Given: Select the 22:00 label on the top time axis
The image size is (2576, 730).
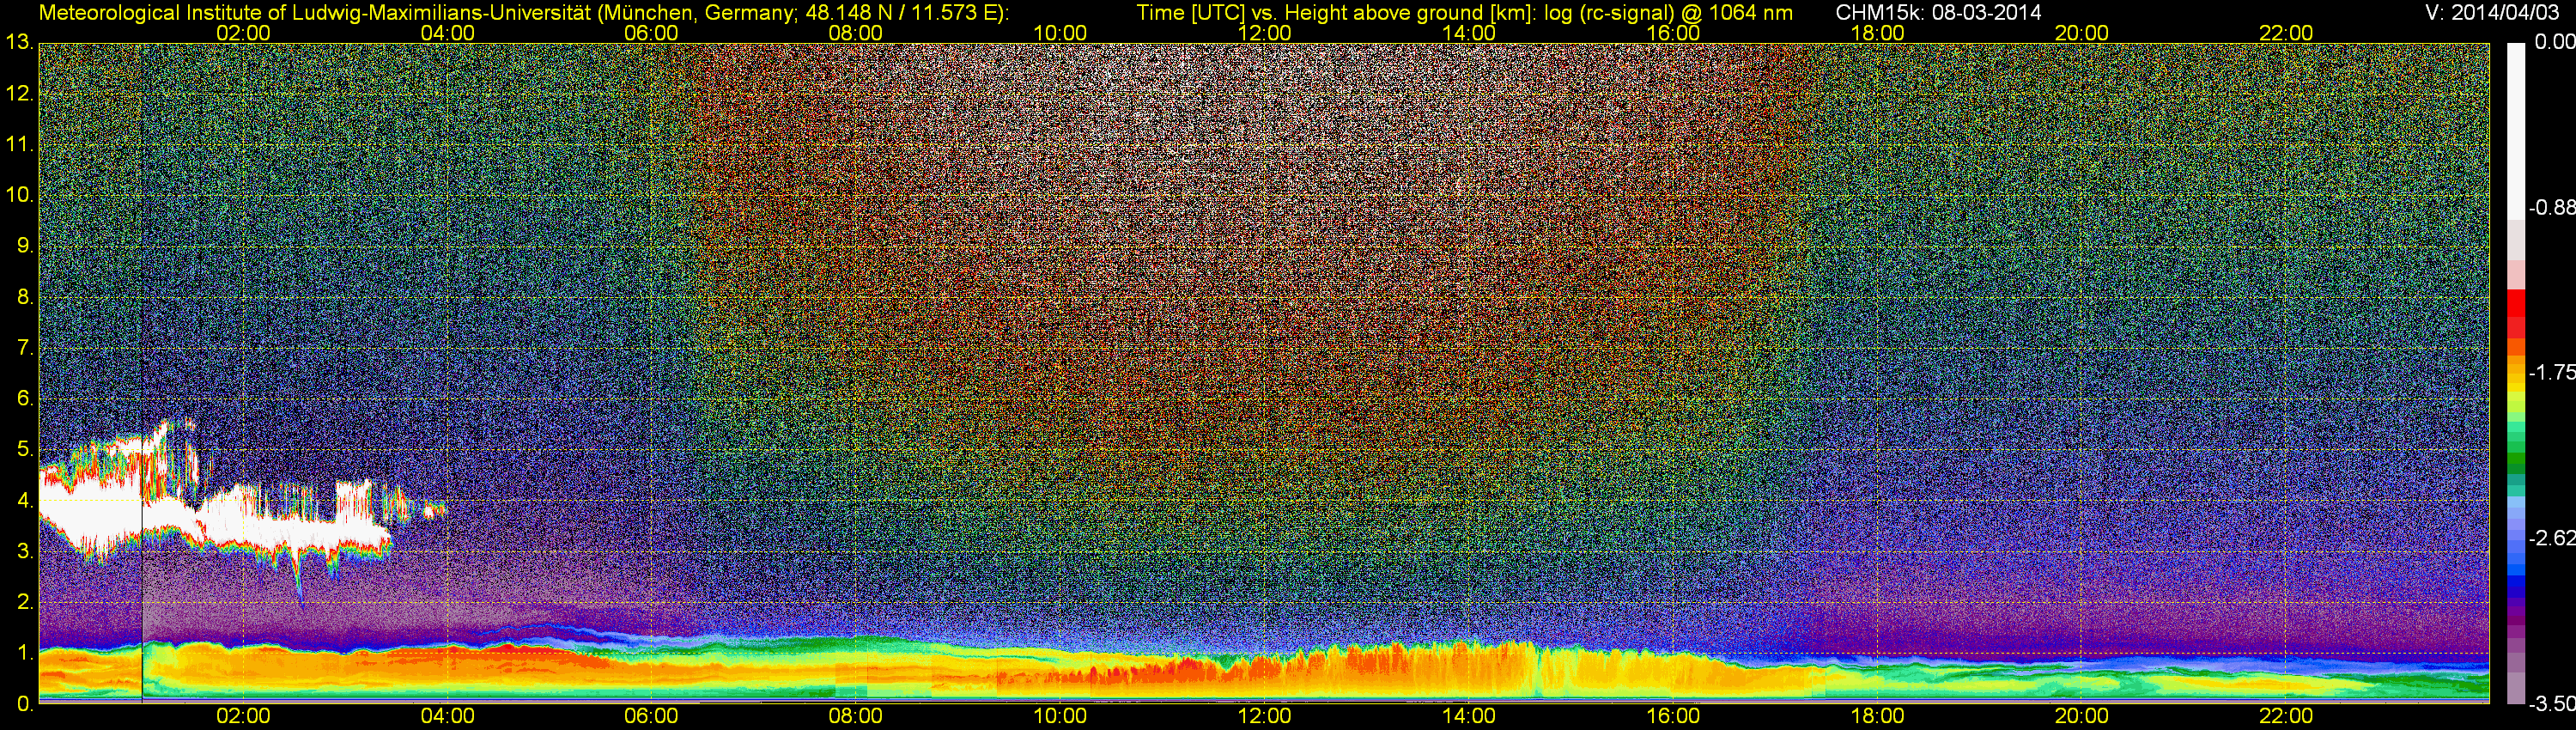Looking at the screenshot, I should (2286, 33).
